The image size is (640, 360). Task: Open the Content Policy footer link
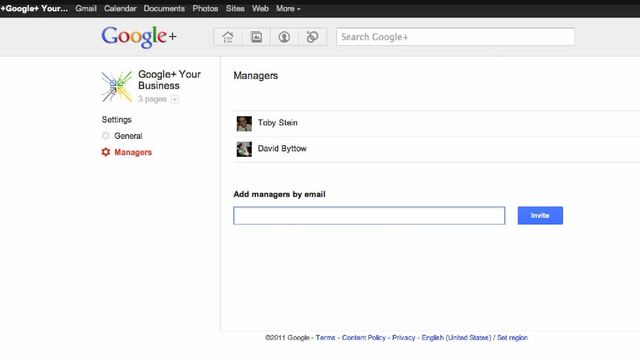[364, 338]
